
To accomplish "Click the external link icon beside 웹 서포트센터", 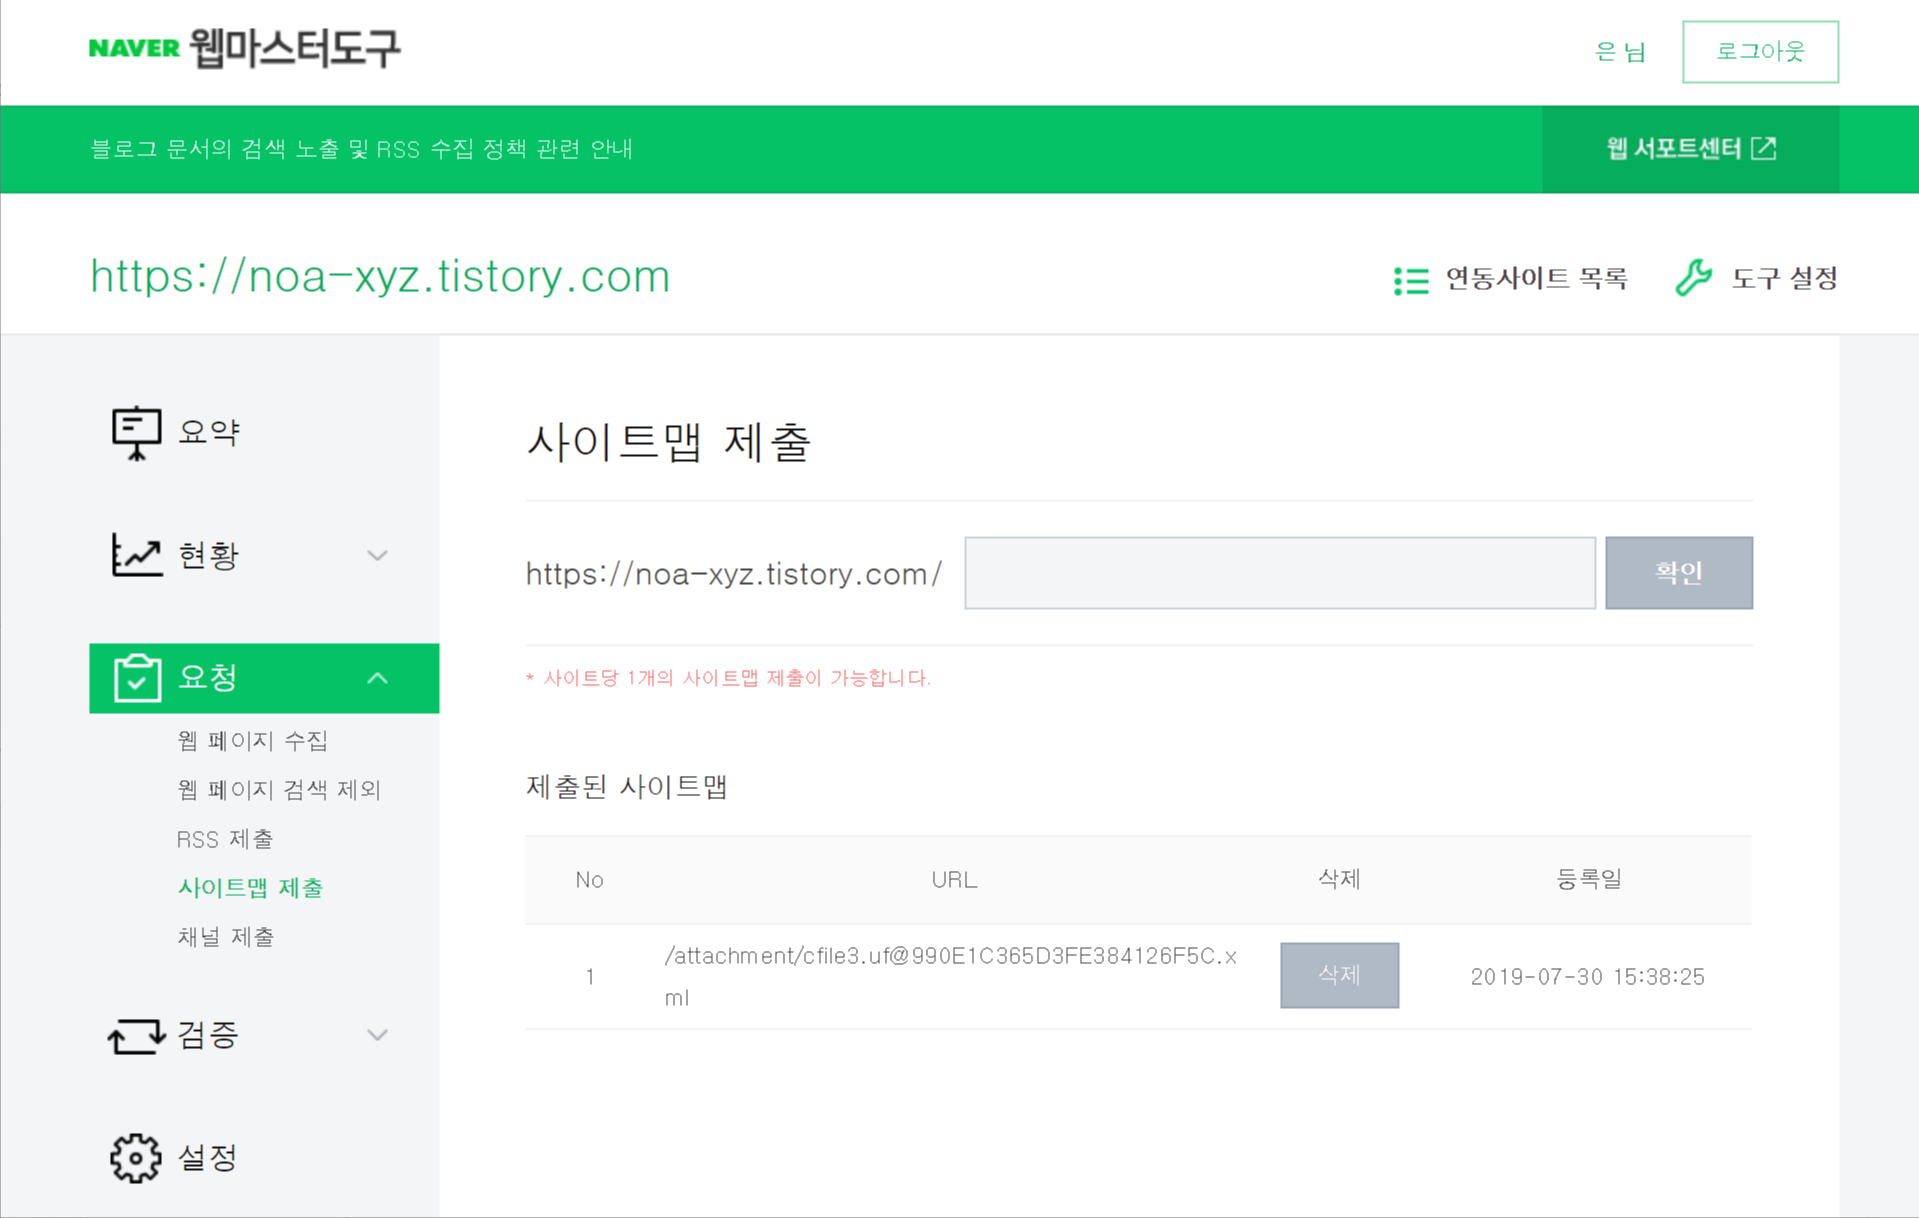I will 1765,149.
